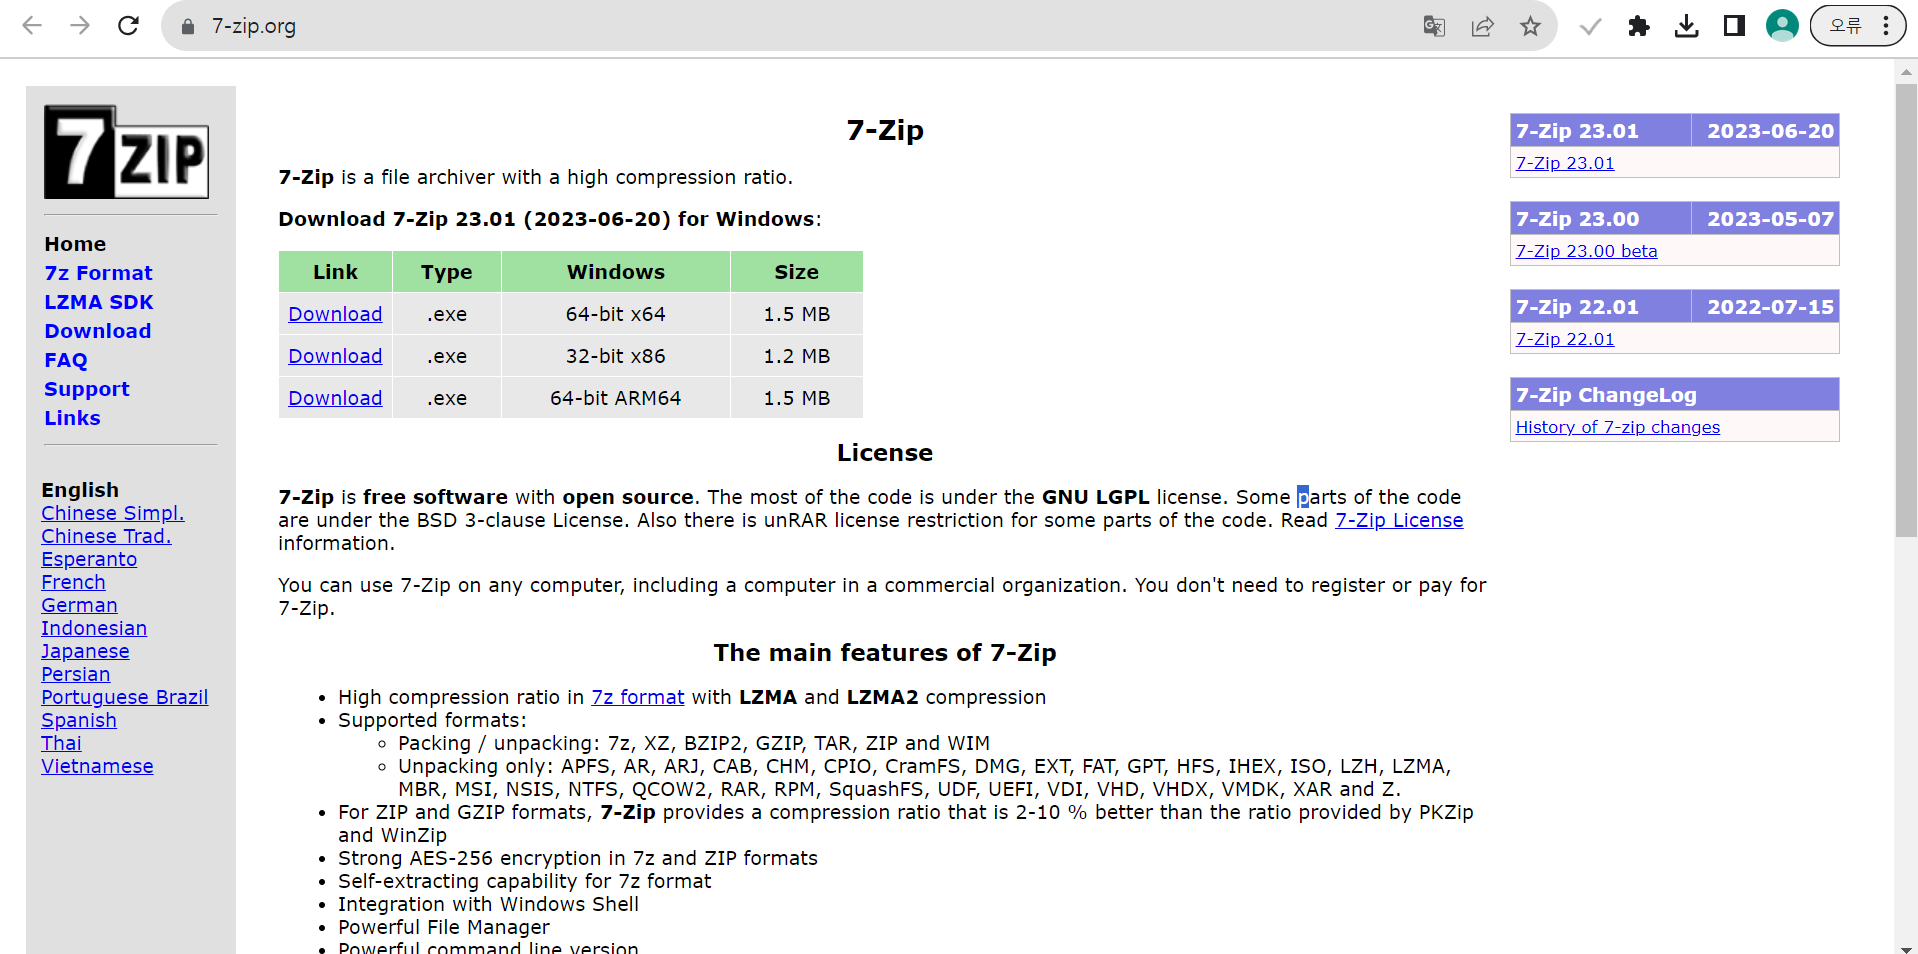Click the 32-bit x86 table cell
1918x954 pixels.
point(616,356)
